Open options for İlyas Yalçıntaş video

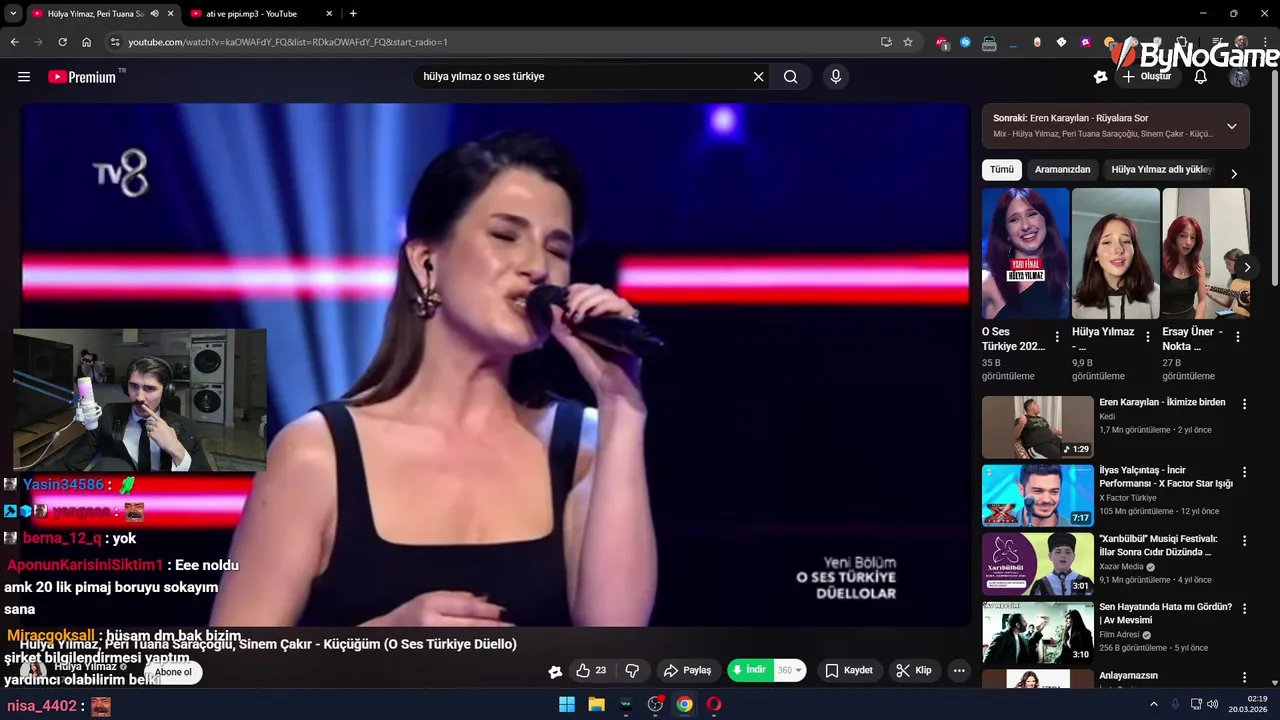pos(1245,472)
